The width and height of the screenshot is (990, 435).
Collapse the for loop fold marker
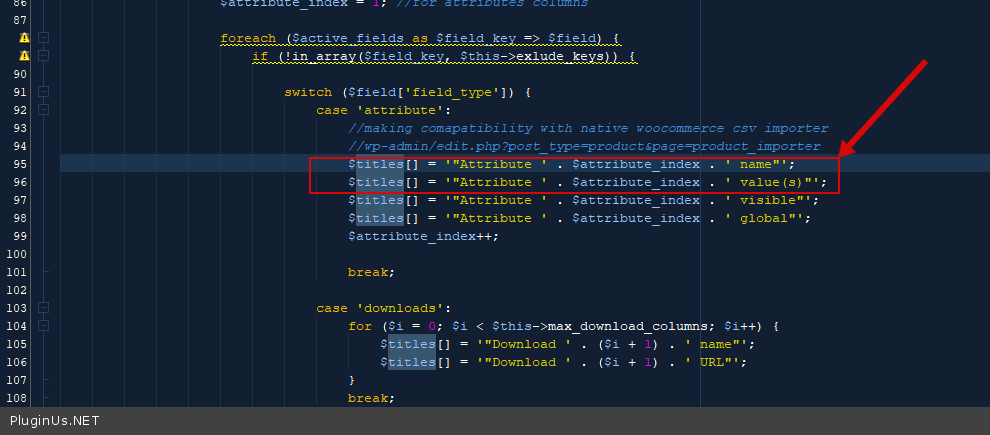click(44, 326)
